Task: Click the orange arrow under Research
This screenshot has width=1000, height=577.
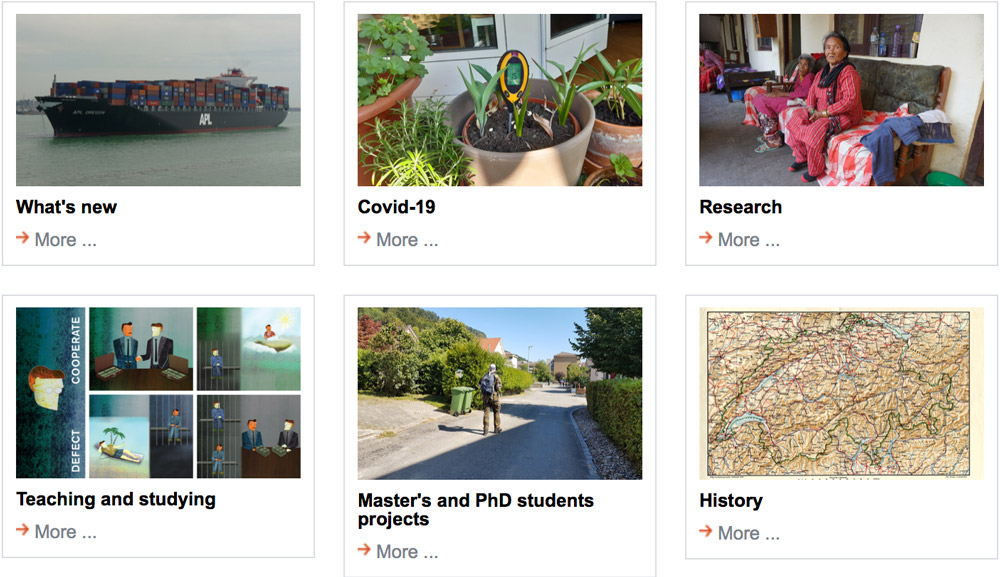Action: [x=706, y=238]
